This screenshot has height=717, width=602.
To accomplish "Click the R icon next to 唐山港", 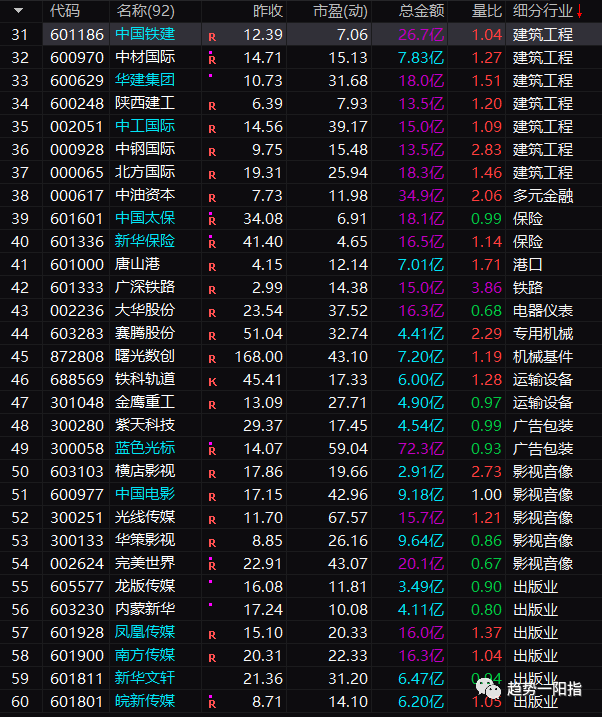I will pyautogui.click(x=212, y=267).
